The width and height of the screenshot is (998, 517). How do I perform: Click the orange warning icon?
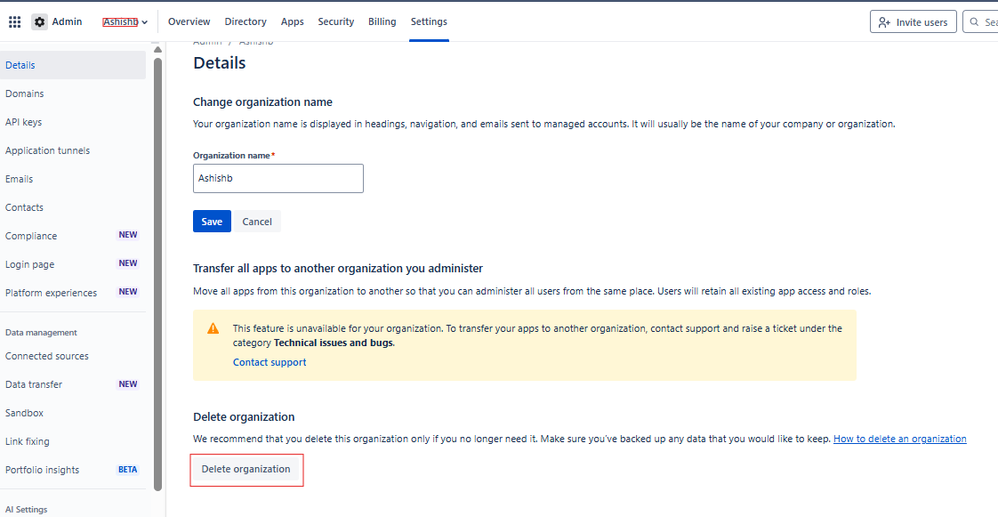pos(213,329)
